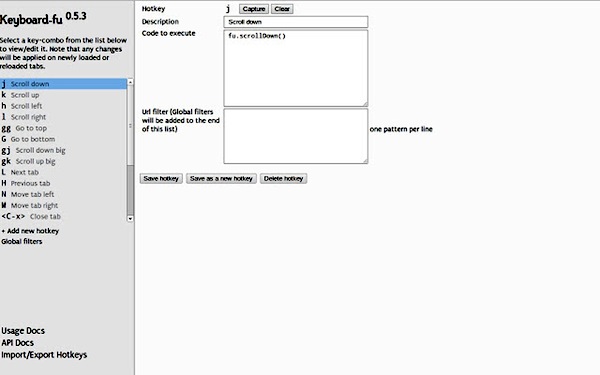
Task: Click the resize grip of Url filter textarea
Action: (365, 161)
